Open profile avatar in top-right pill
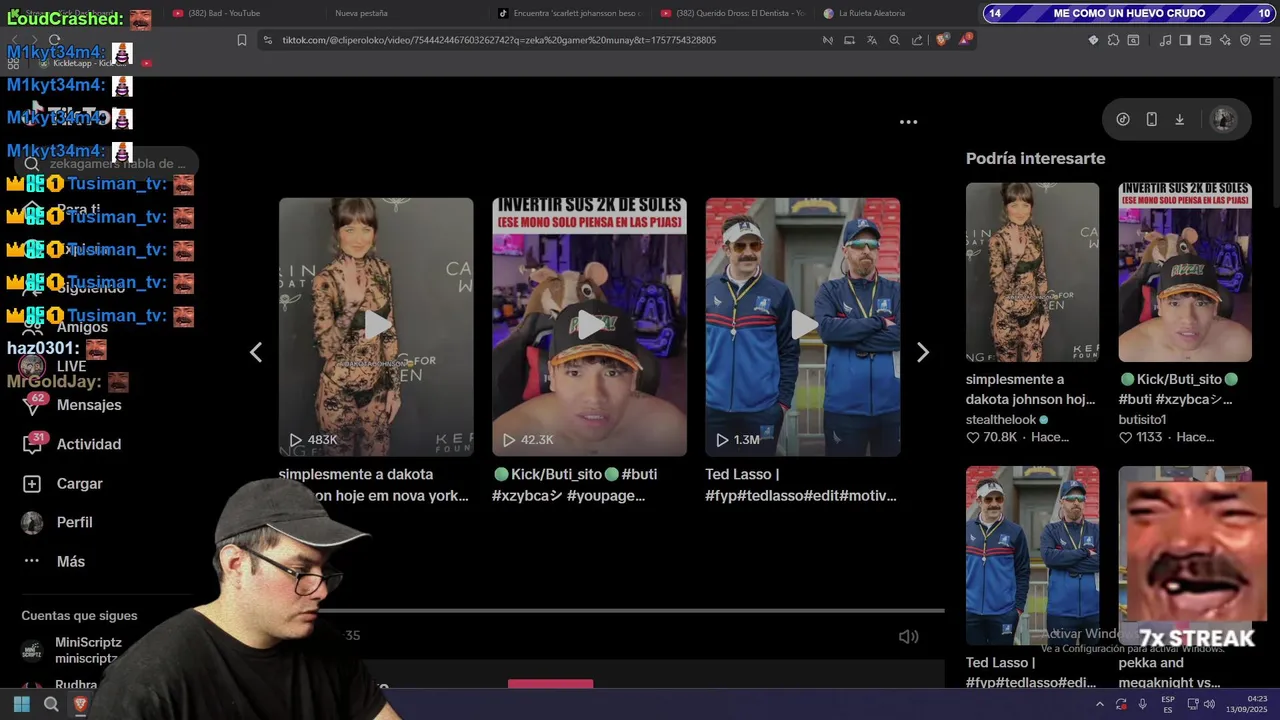The height and width of the screenshot is (720, 1280). (1223, 119)
